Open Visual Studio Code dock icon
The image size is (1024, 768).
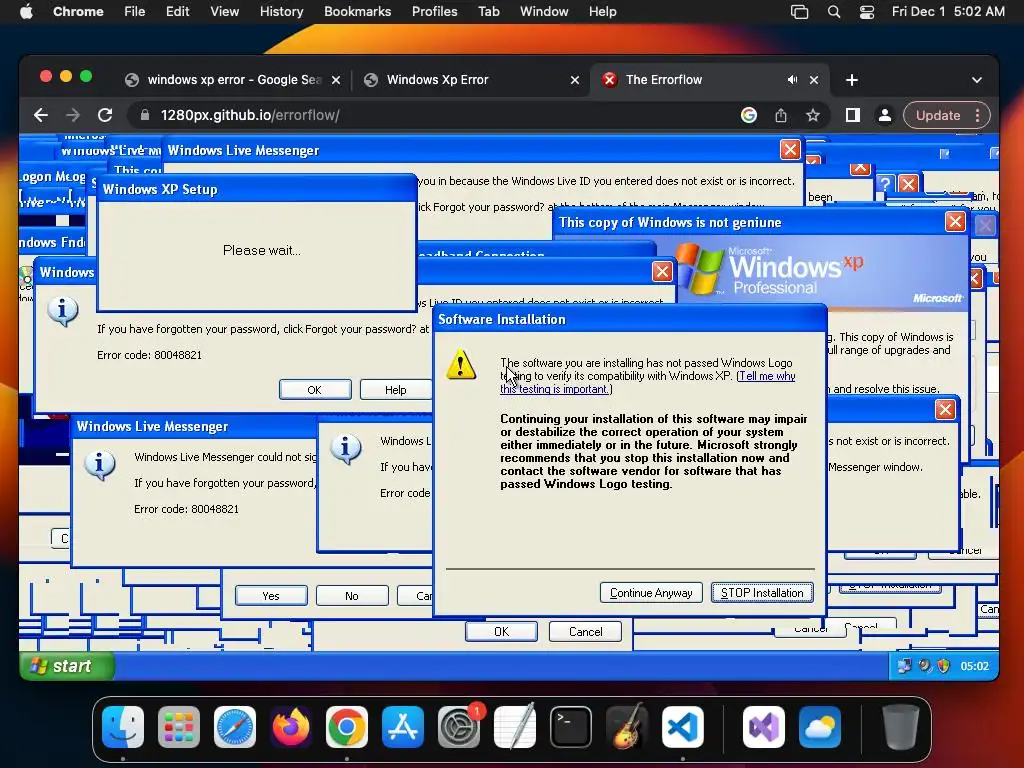coord(682,727)
